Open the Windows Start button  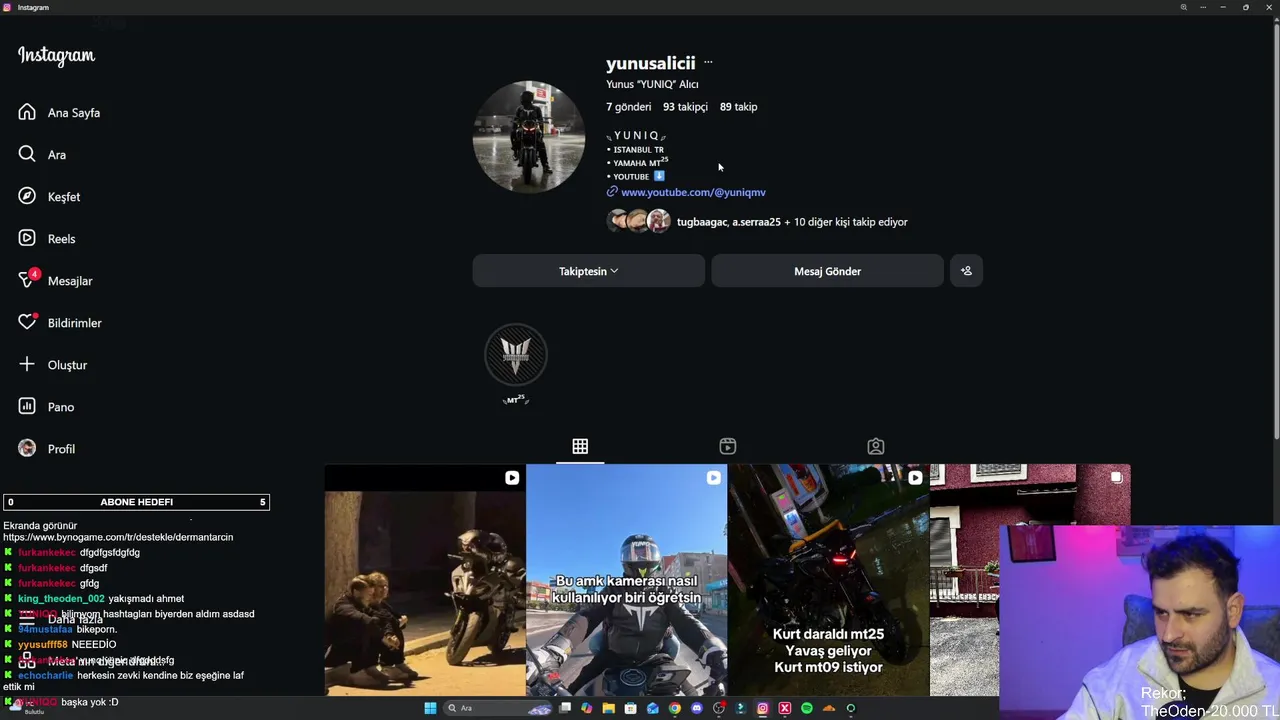430,708
